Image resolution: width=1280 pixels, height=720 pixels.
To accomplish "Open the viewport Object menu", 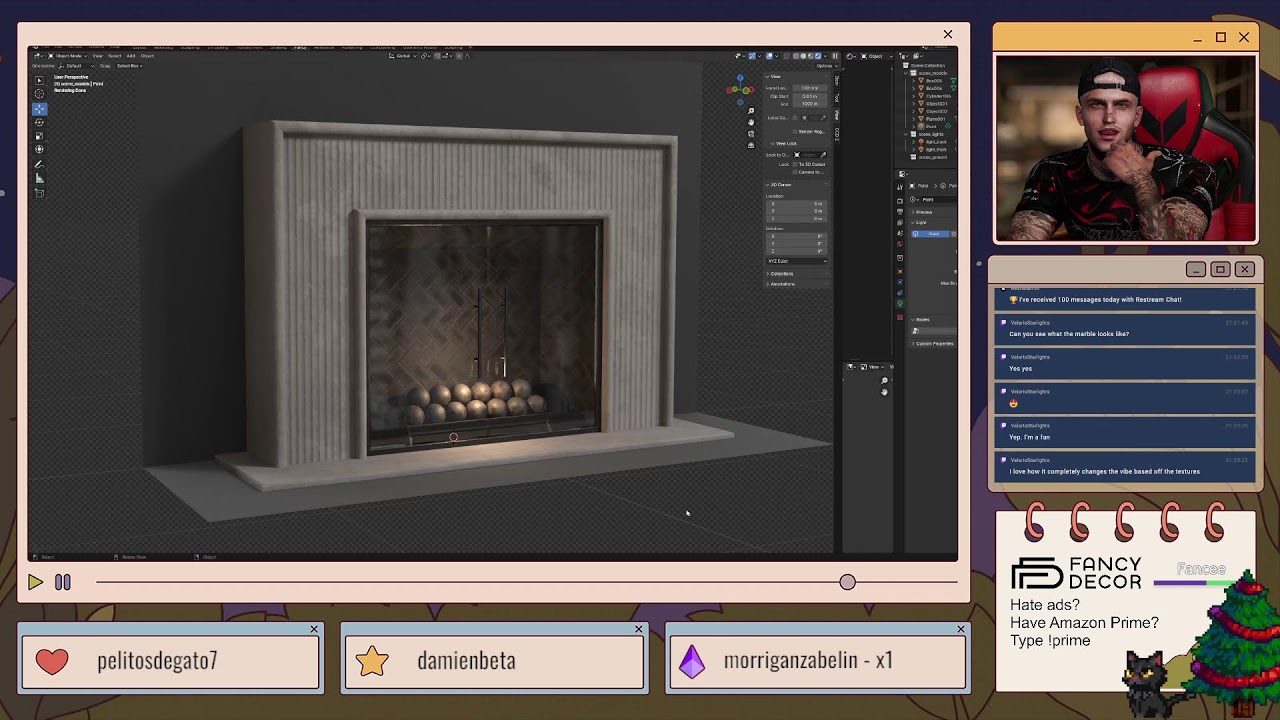I will pyautogui.click(x=147, y=56).
